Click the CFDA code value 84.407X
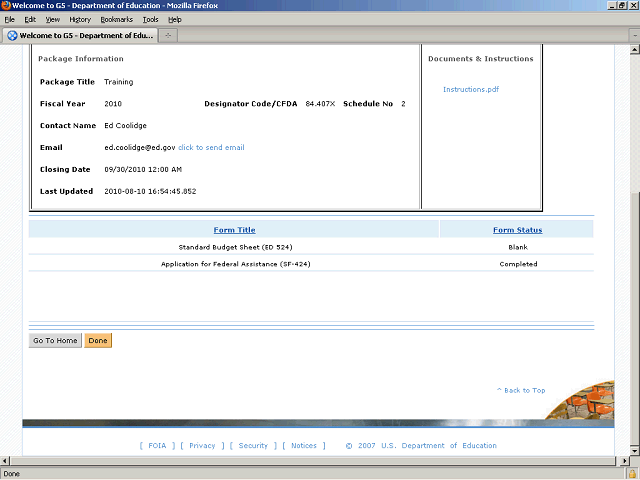The width and height of the screenshot is (640, 480). (320, 104)
